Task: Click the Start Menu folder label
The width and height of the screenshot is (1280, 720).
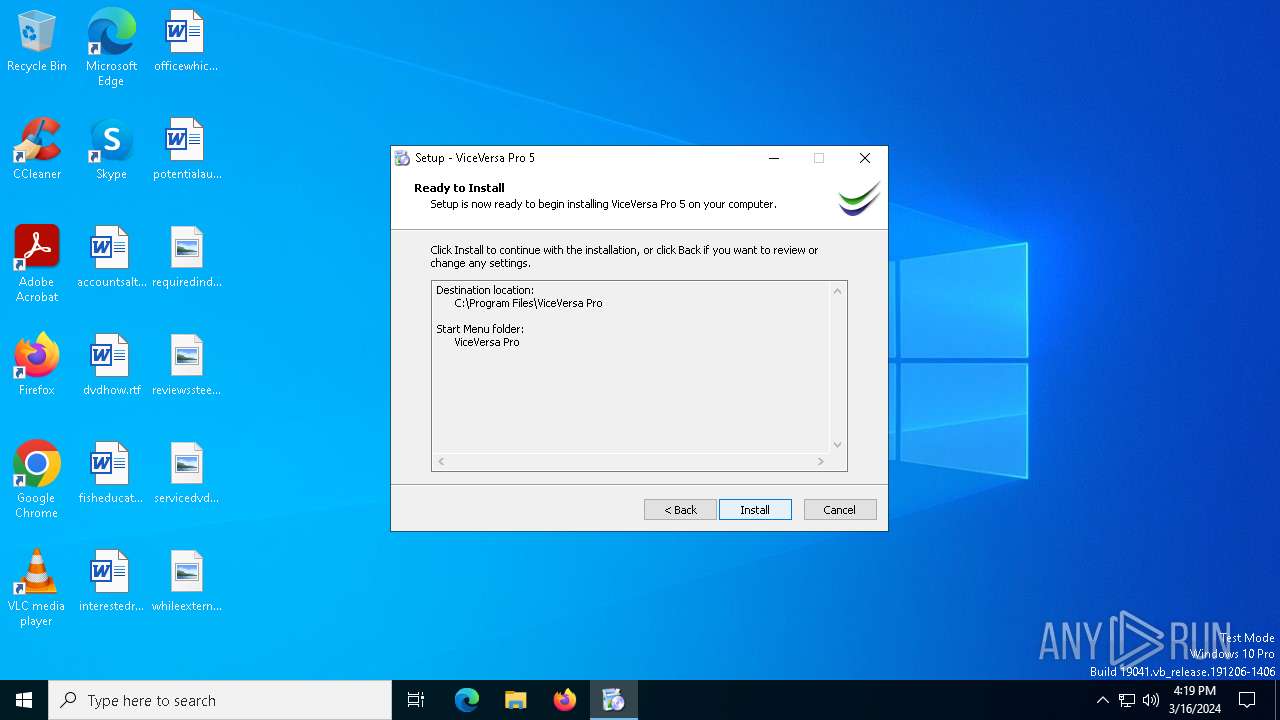Action: [480, 329]
